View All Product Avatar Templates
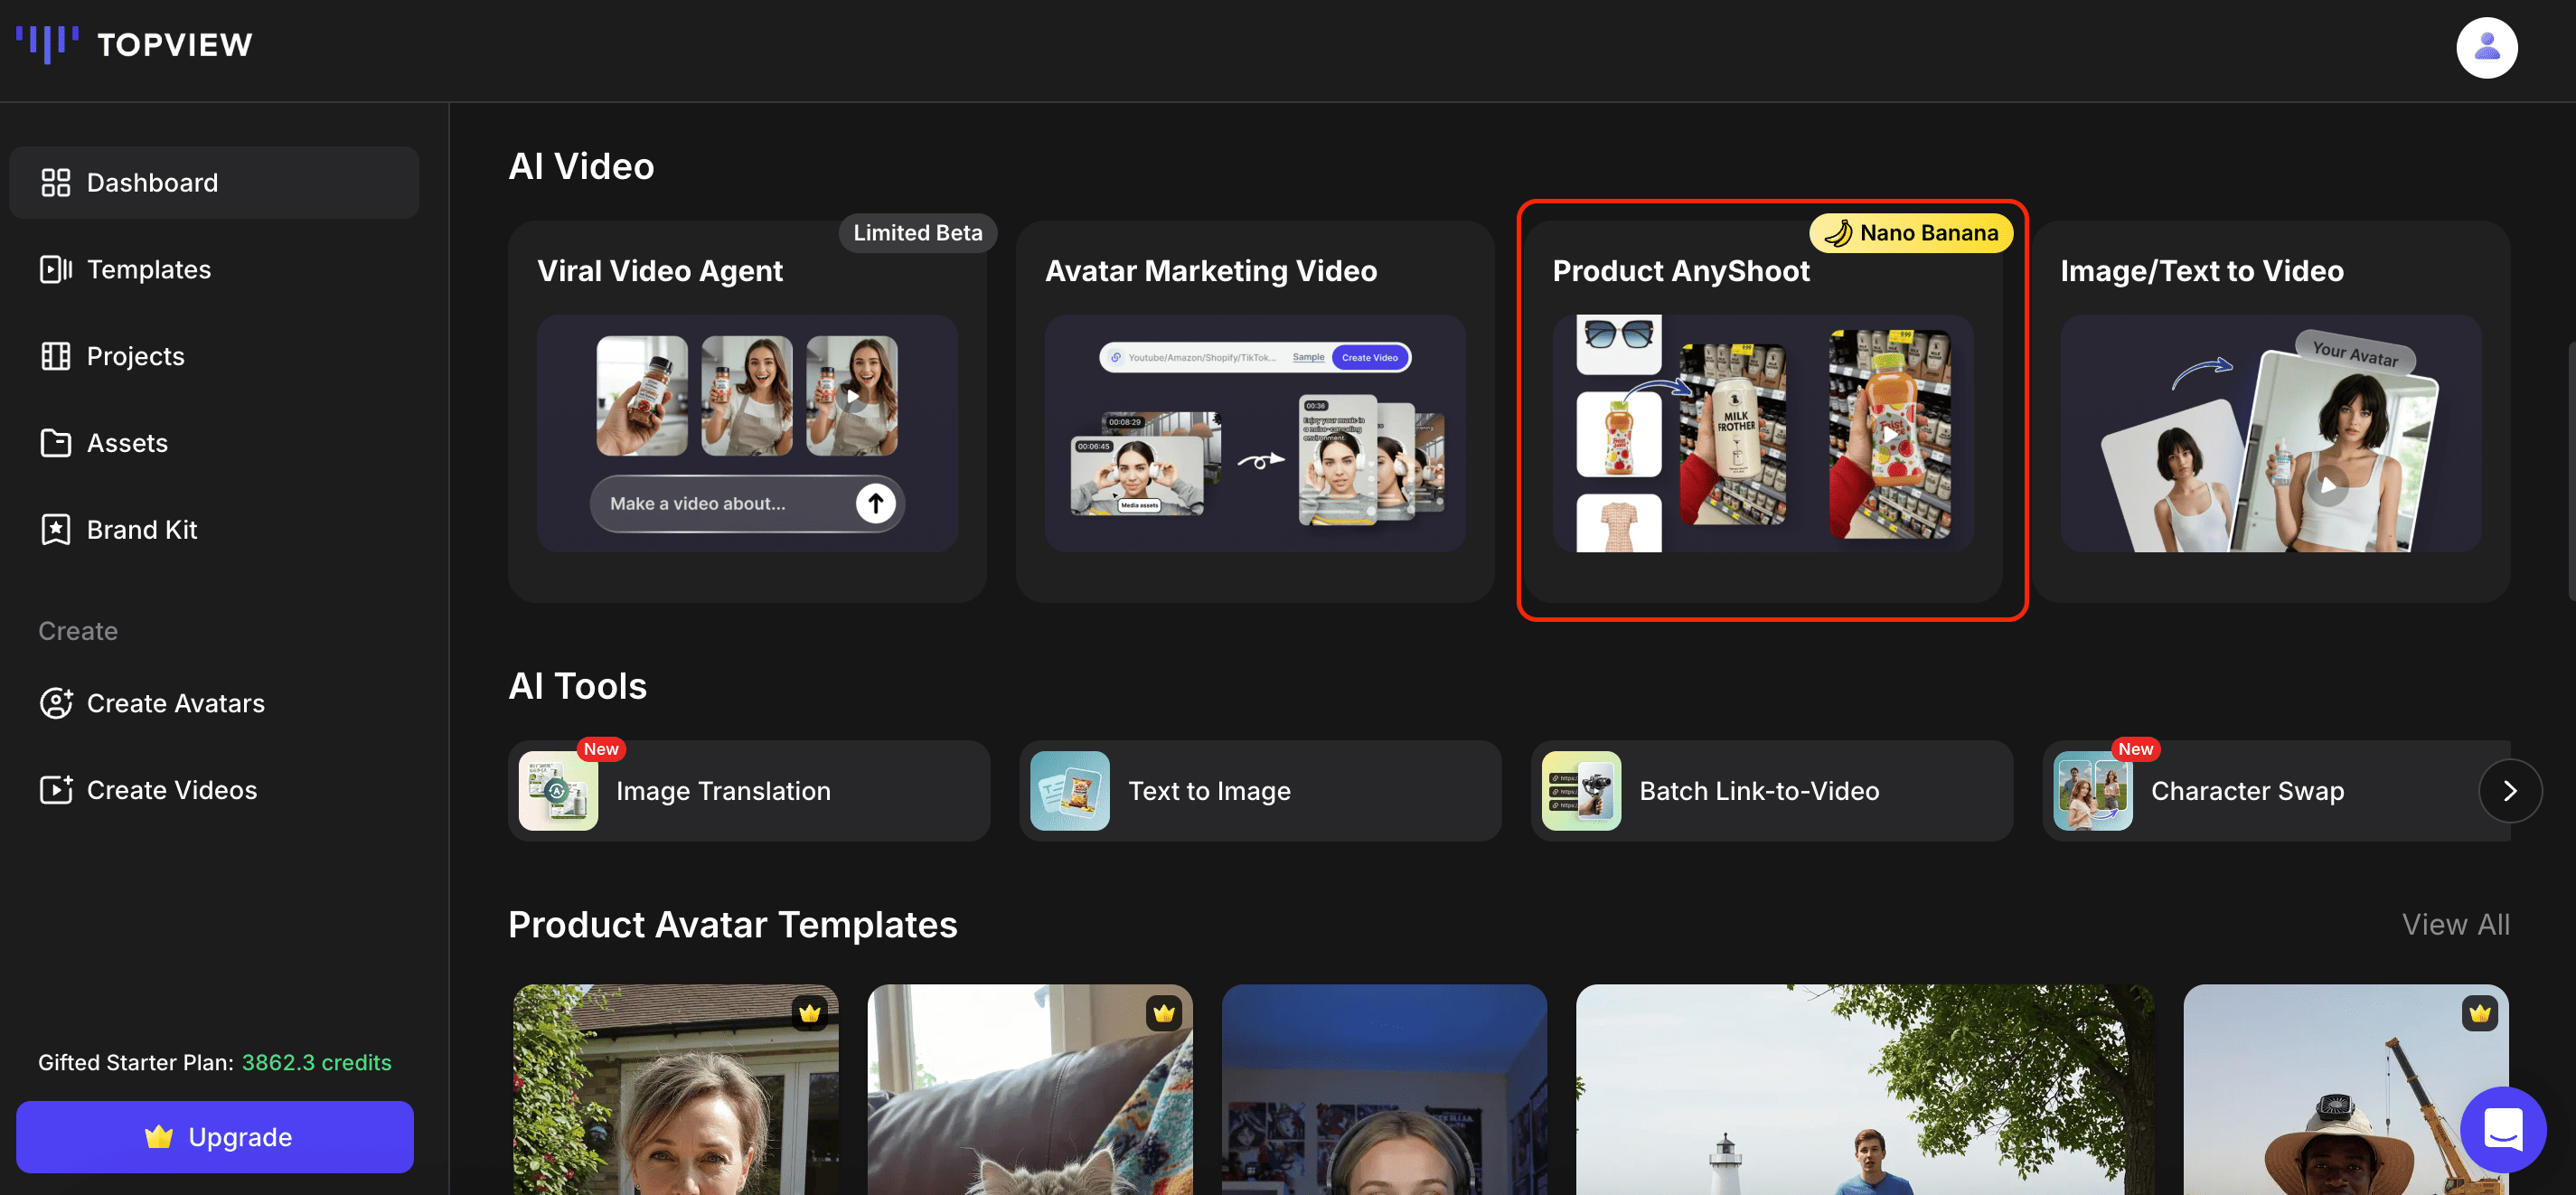This screenshot has width=2576, height=1195. point(2456,924)
